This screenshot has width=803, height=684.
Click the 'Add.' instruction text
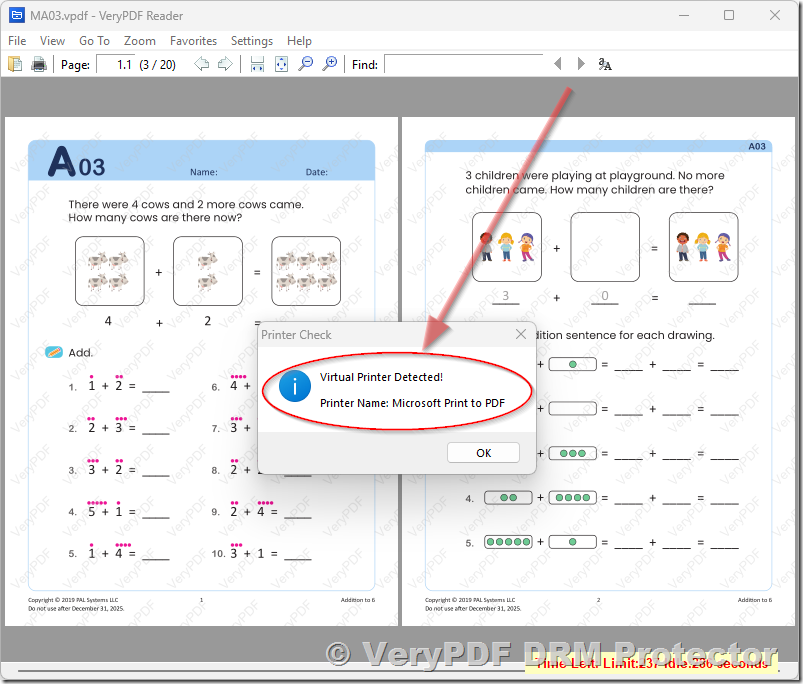81,353
